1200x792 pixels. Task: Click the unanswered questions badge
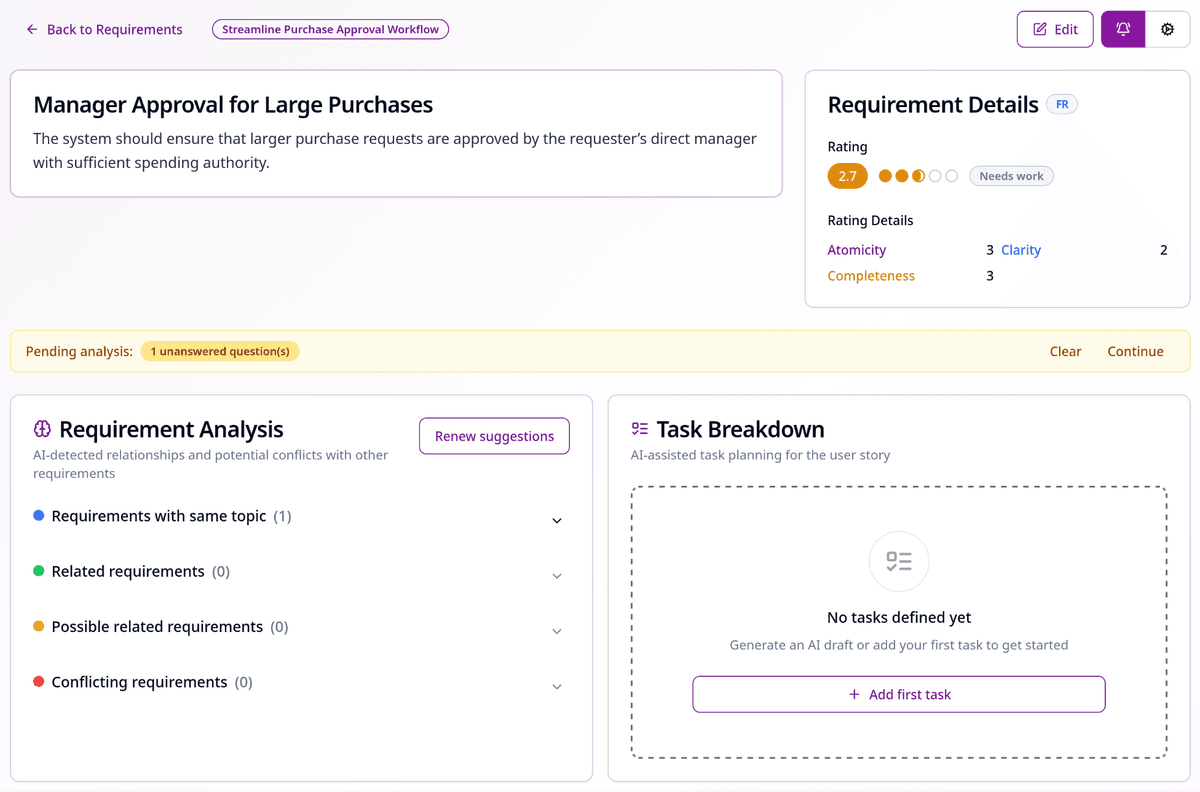[x=220, y=351]
